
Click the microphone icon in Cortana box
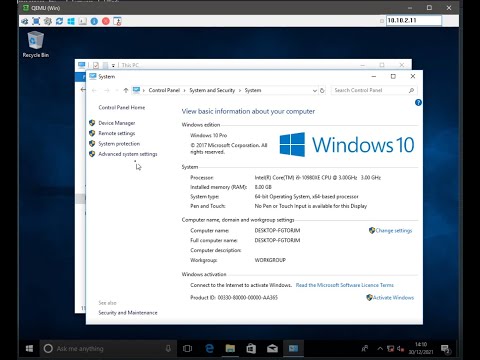pos(168,349)
